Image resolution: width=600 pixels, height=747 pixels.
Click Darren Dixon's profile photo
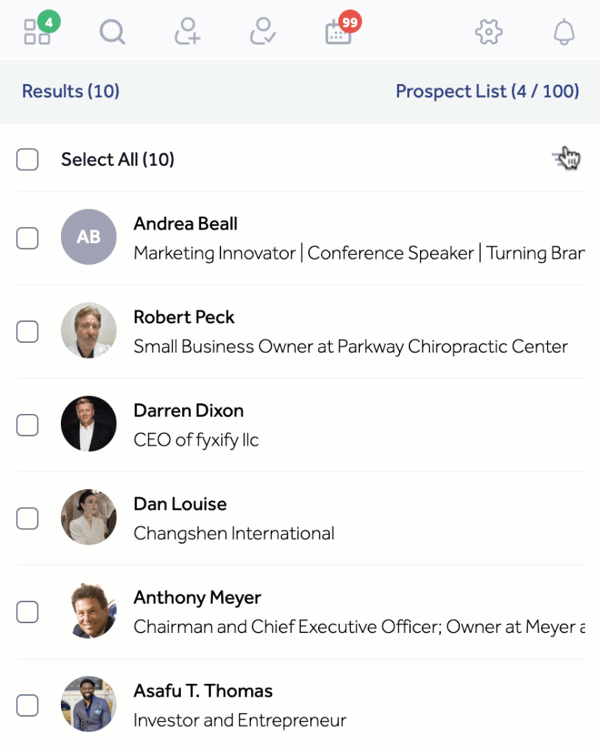pos(89,424)
